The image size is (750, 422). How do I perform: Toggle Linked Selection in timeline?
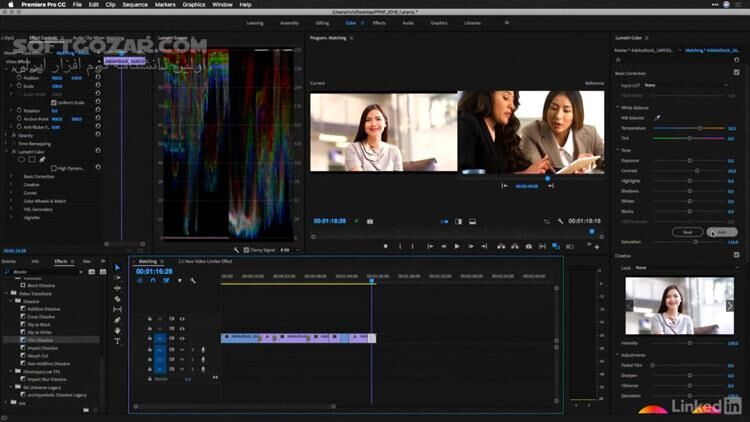pos(166,280)
